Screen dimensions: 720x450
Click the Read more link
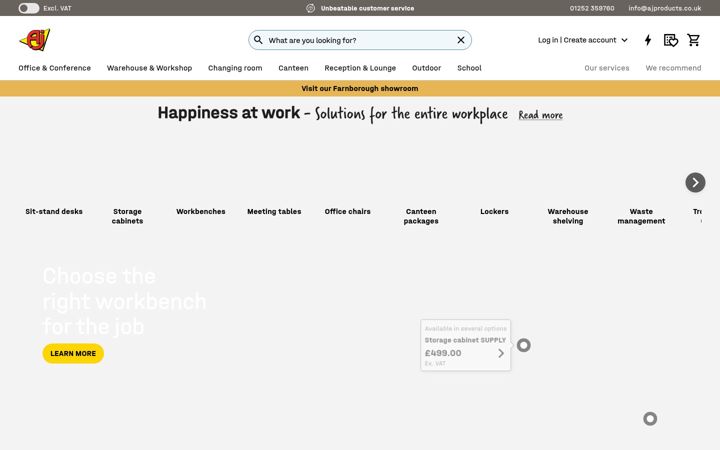pyautogui.click(x=540, y=115)
